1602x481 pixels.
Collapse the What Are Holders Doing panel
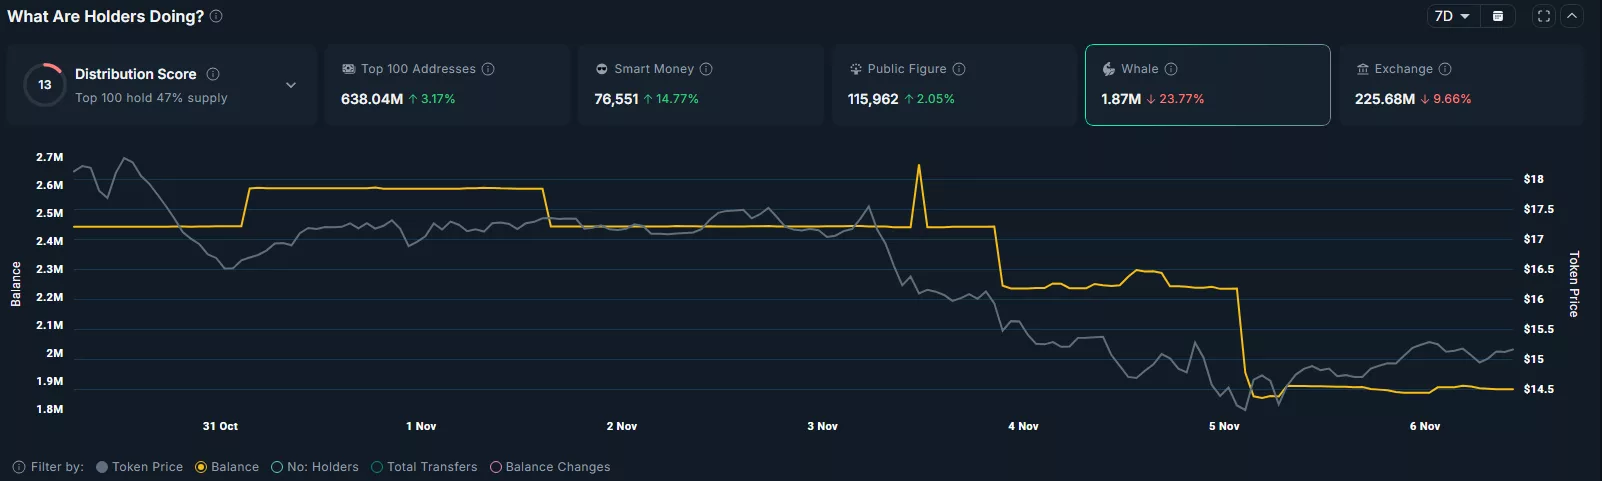(x=1572, y=16)
